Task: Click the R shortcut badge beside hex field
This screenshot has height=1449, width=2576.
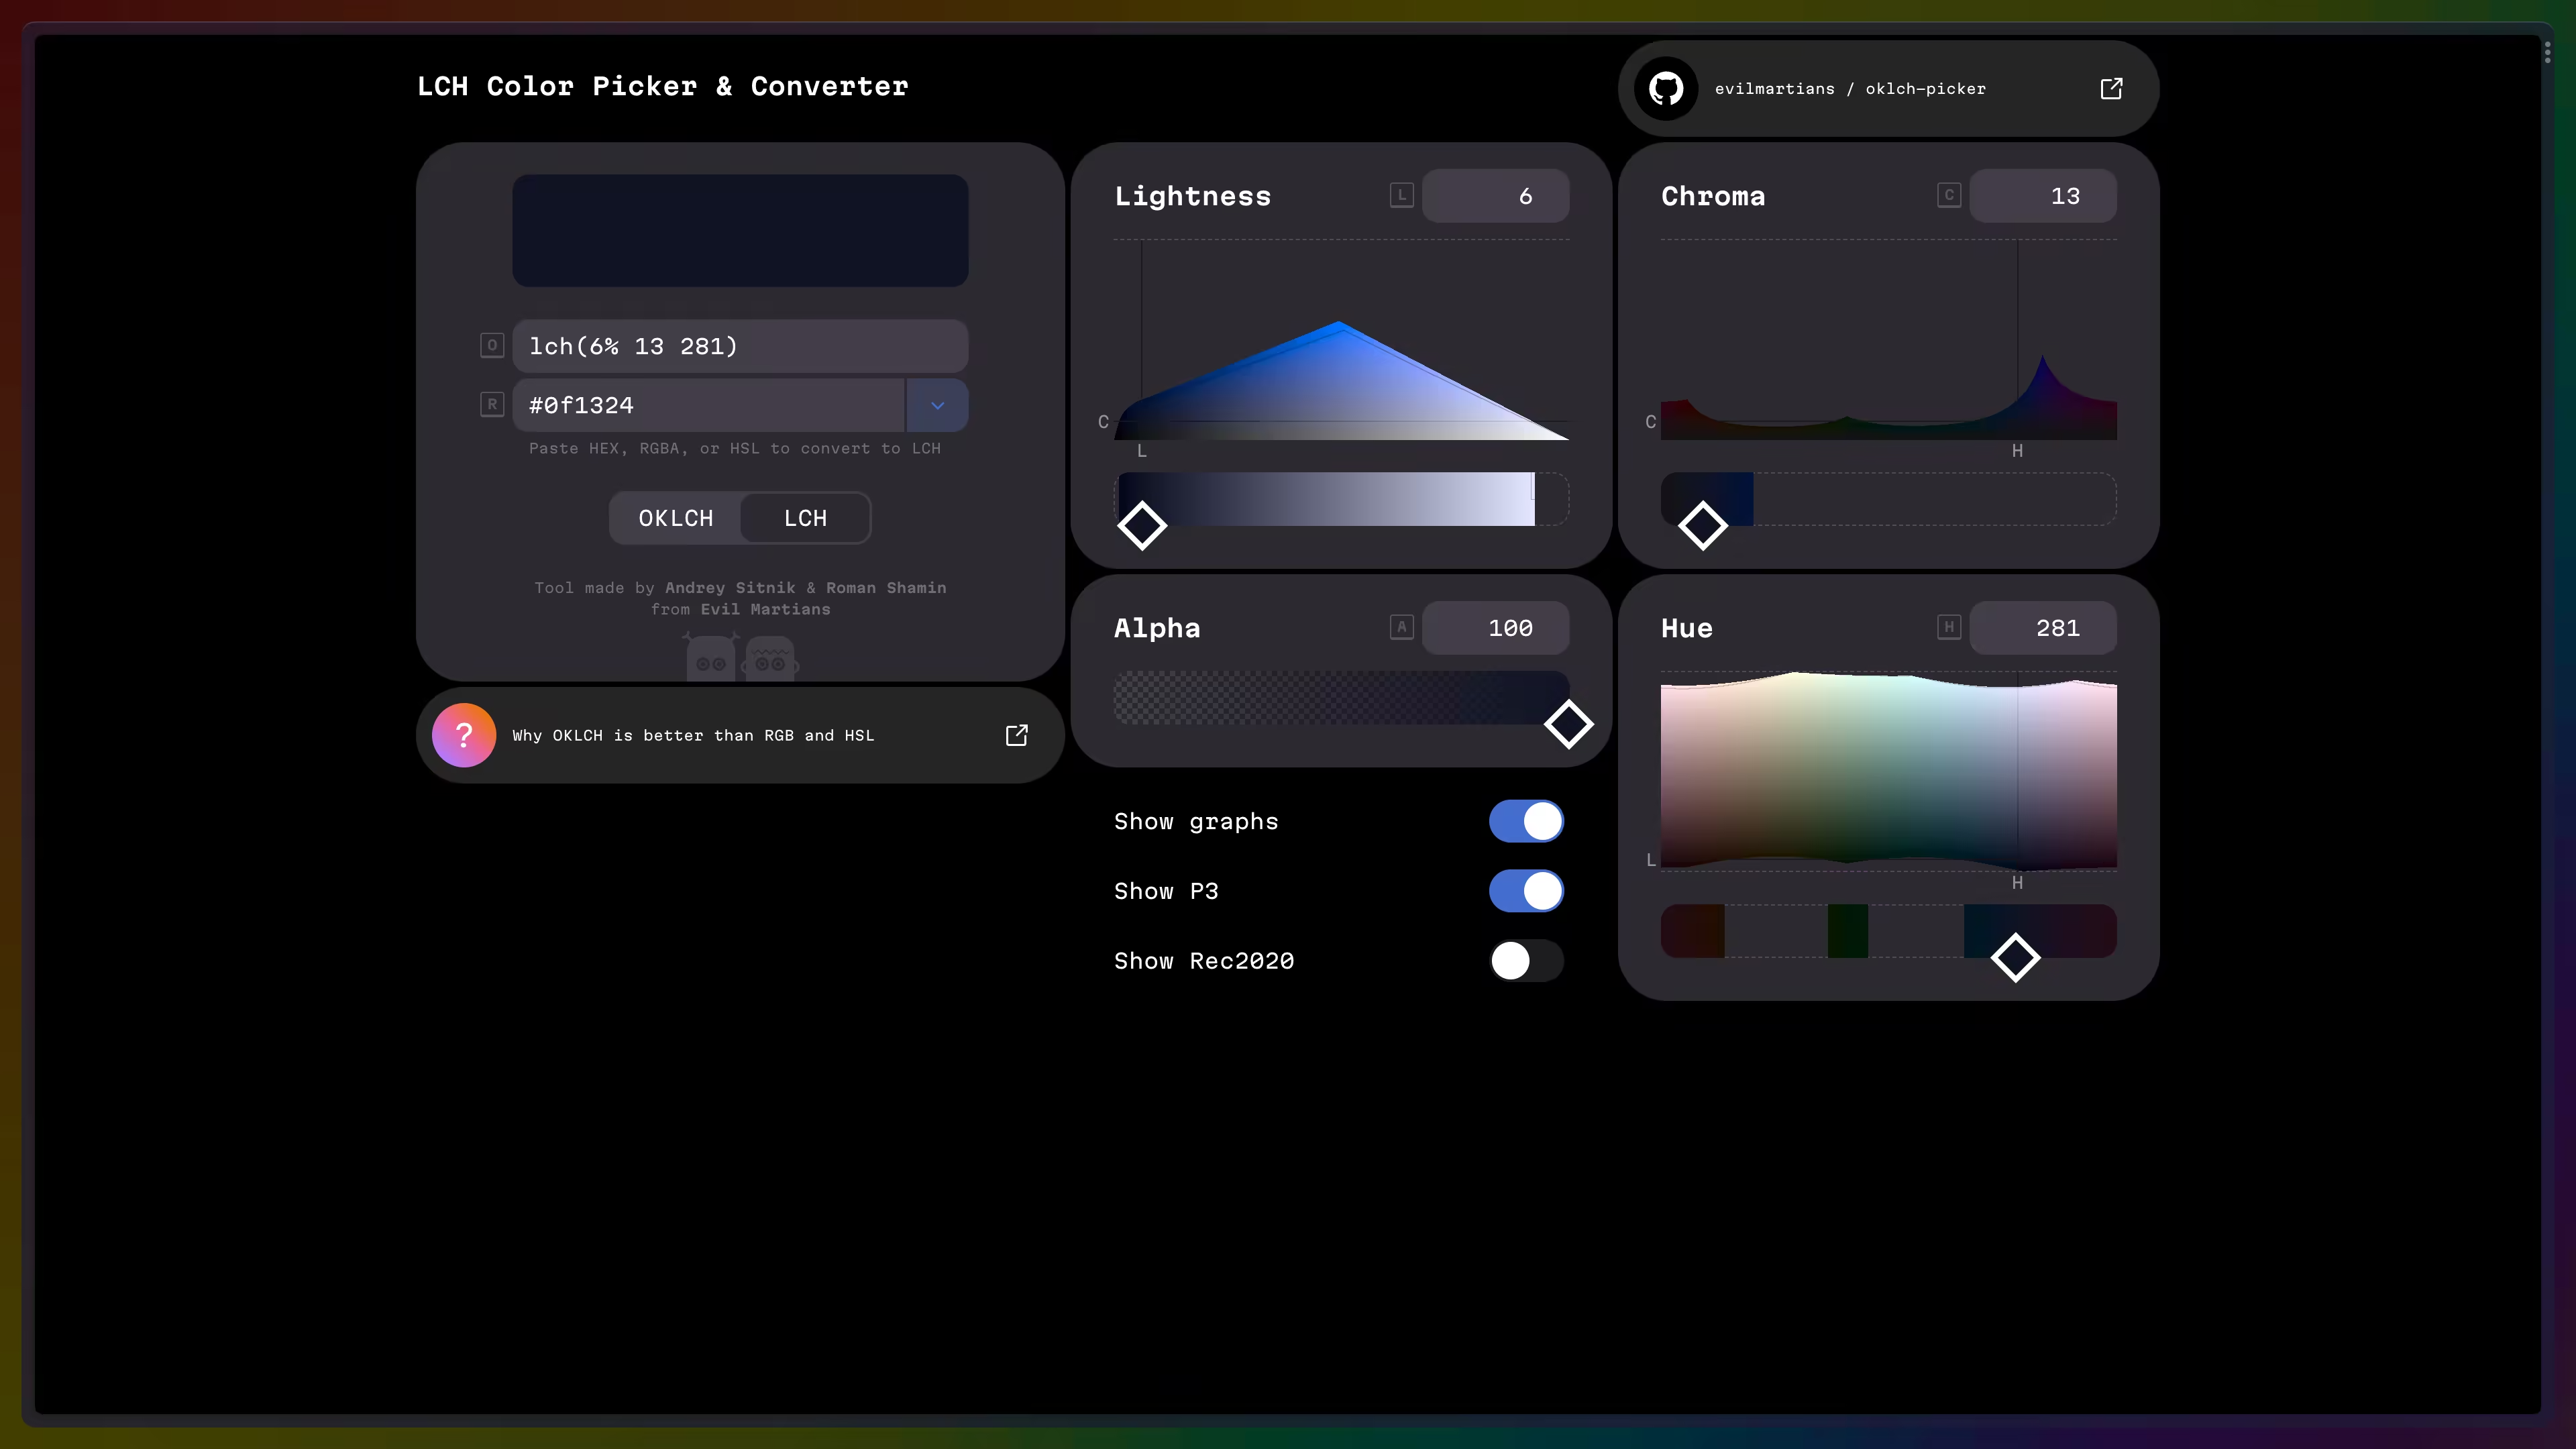Action: [x=492, y=404]
